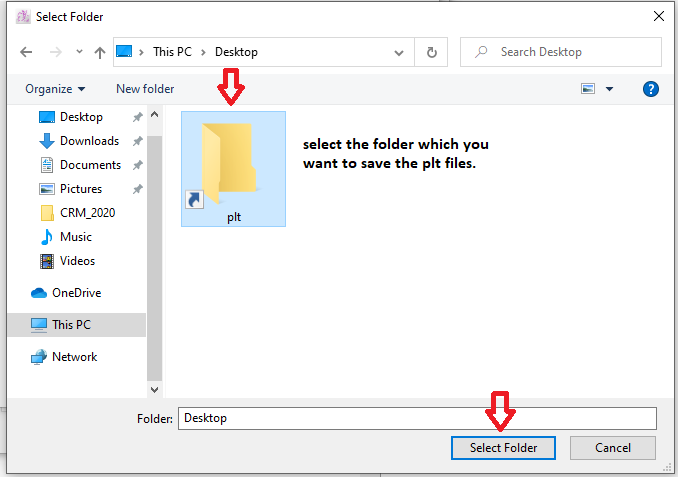Open the recent locations dropdown arrow

[x=78, y=52]
